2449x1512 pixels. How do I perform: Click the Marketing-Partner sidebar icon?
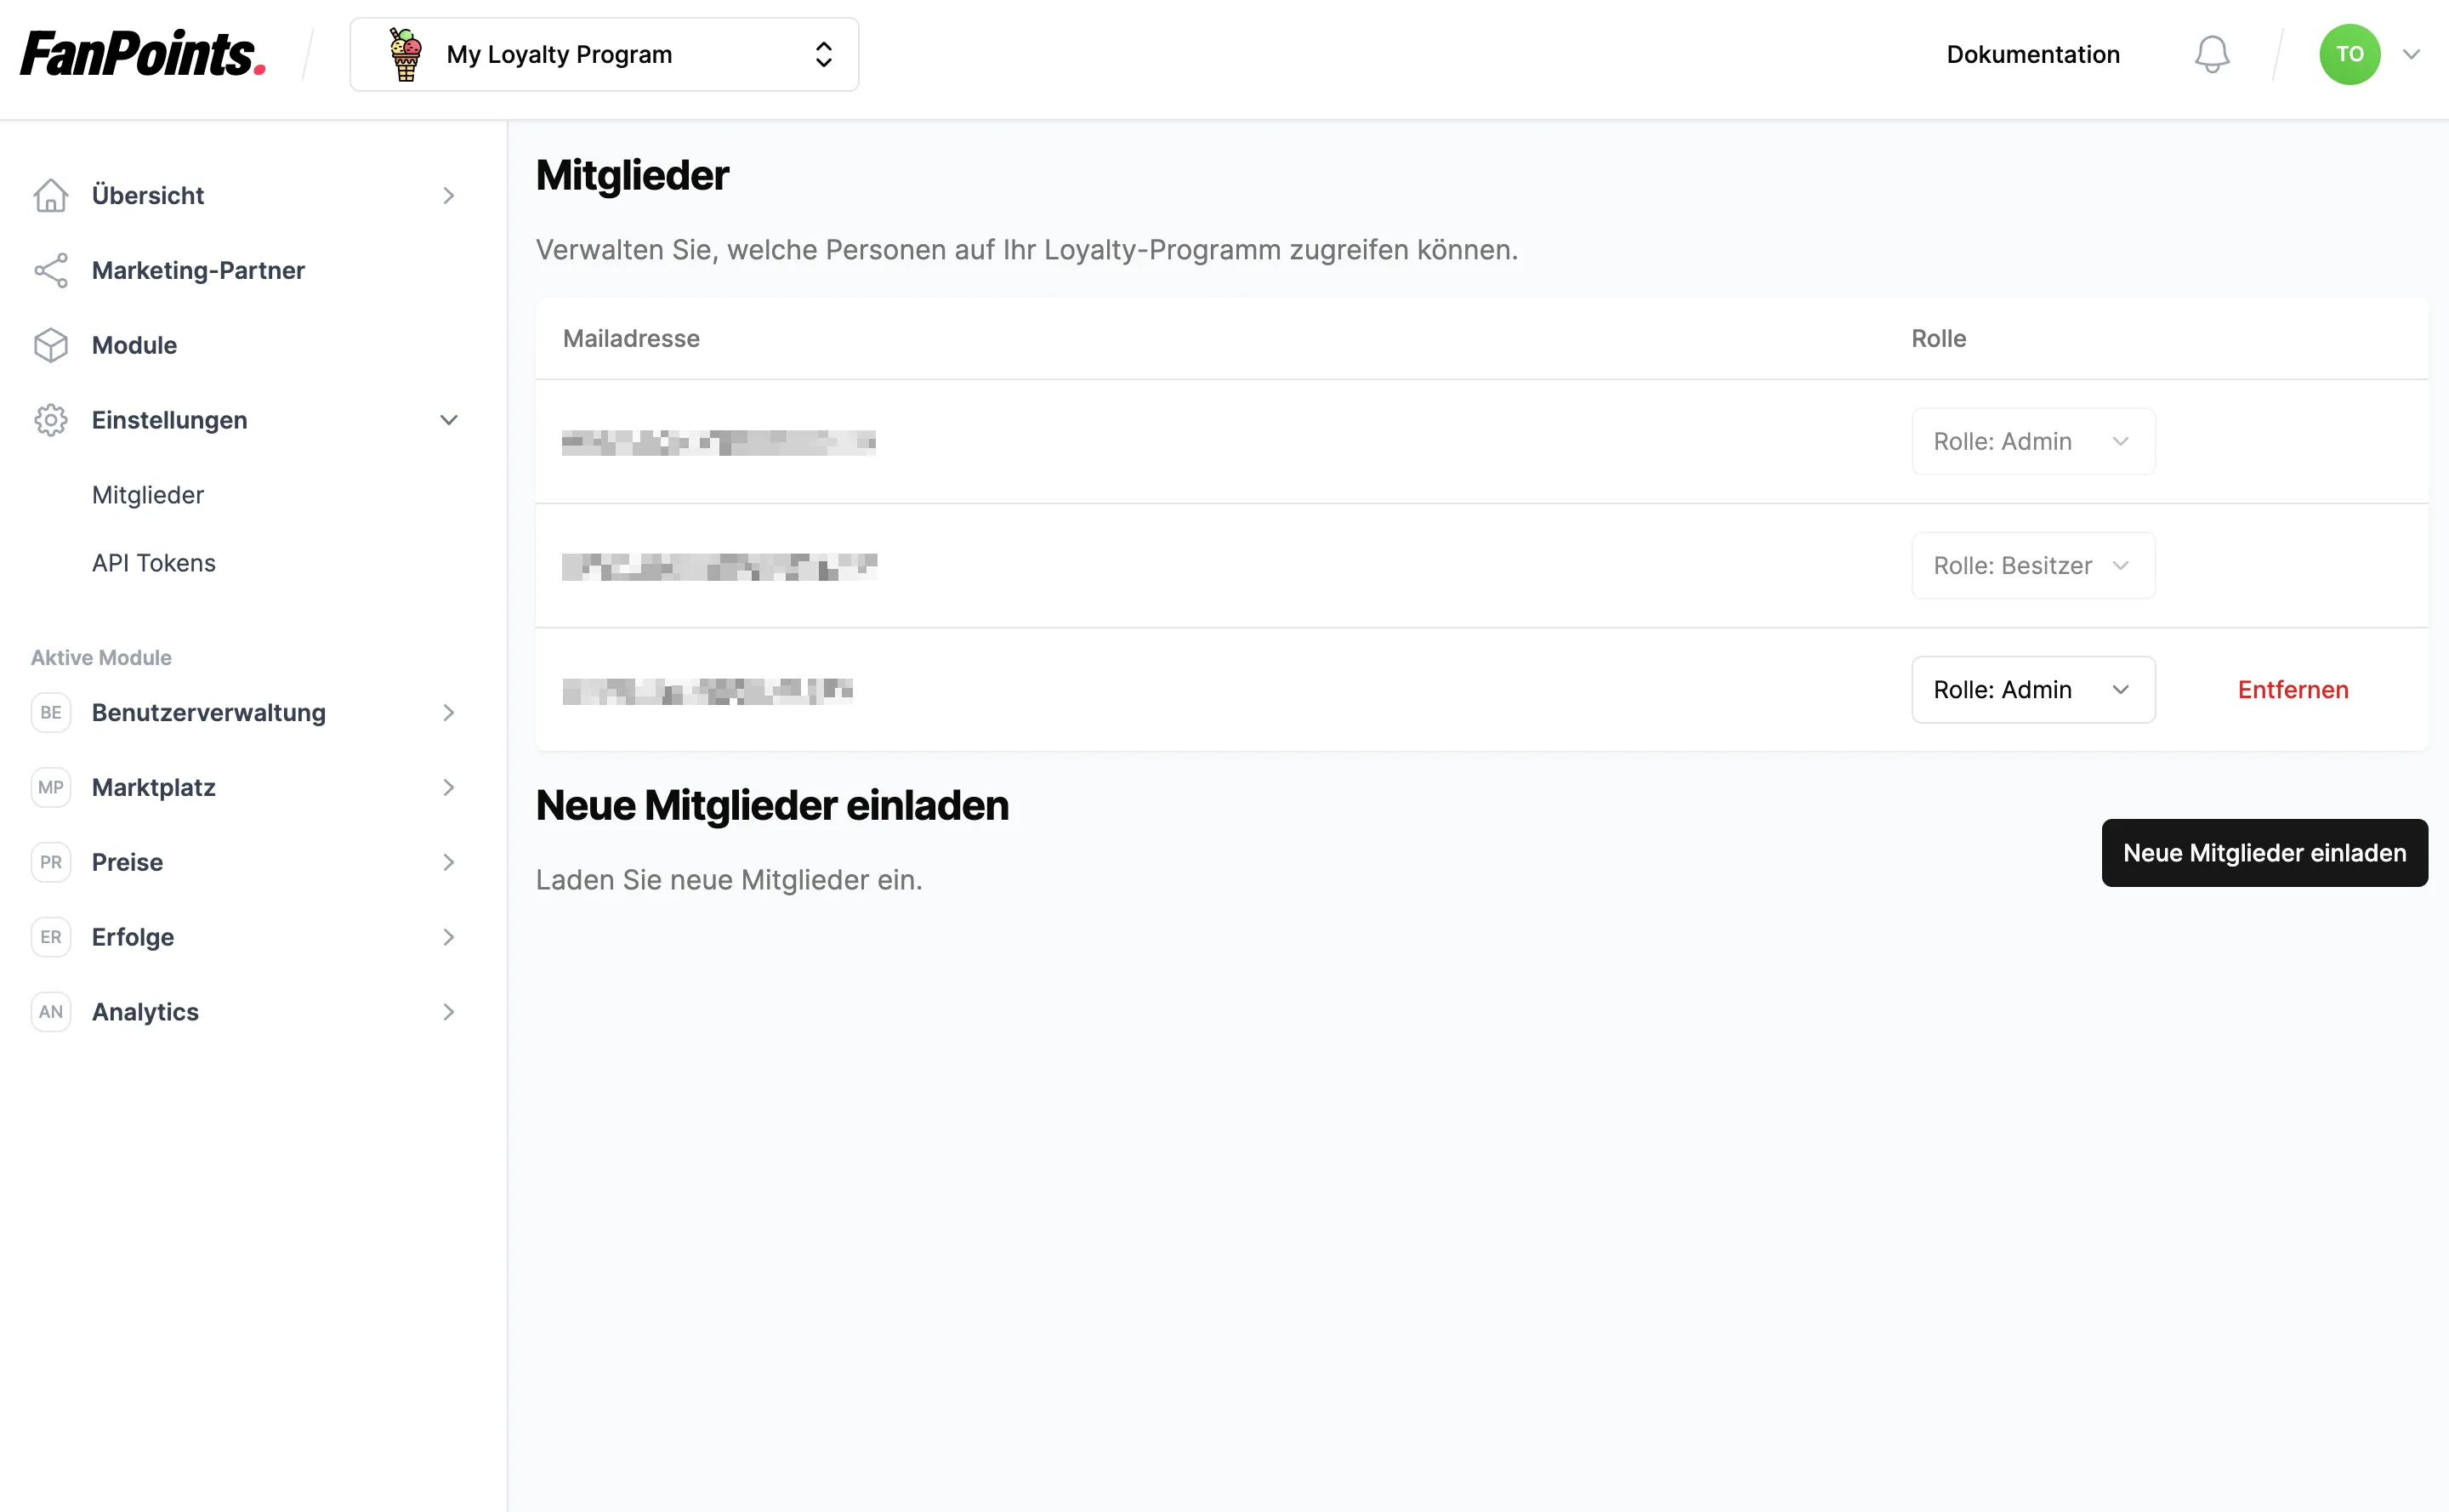(x=49, y=270)
